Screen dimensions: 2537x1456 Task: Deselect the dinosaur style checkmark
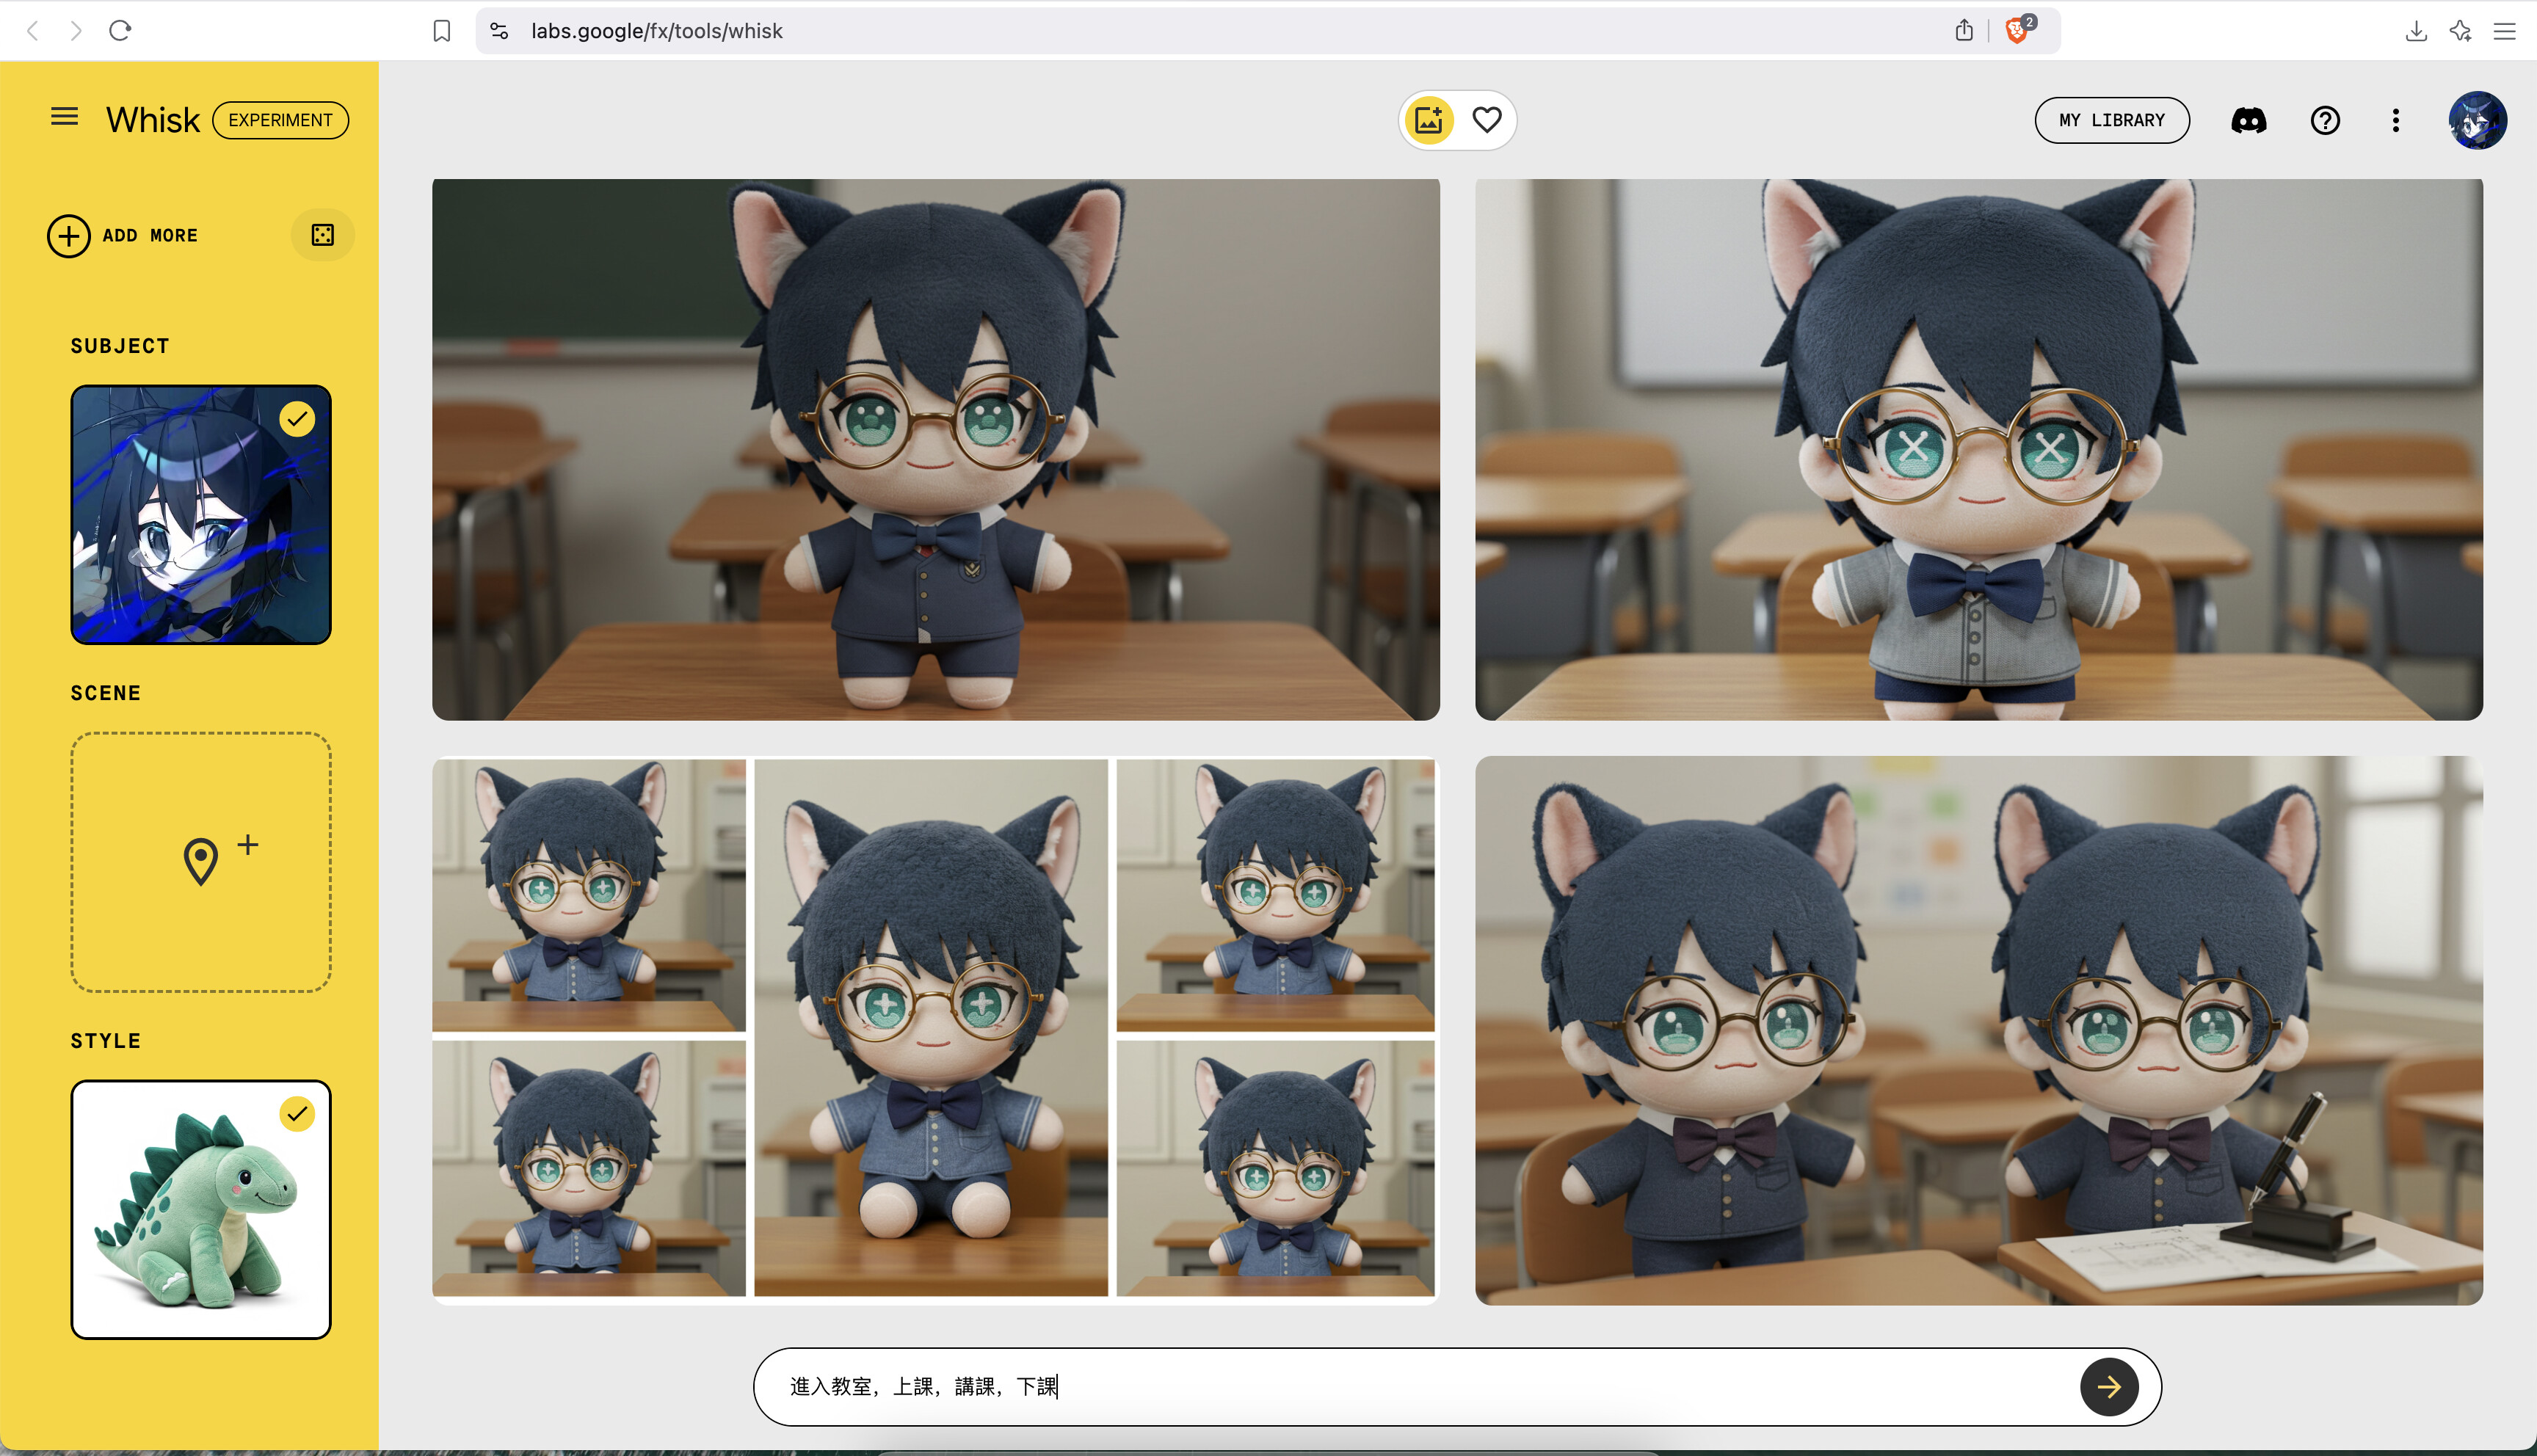coord(296,1112)
